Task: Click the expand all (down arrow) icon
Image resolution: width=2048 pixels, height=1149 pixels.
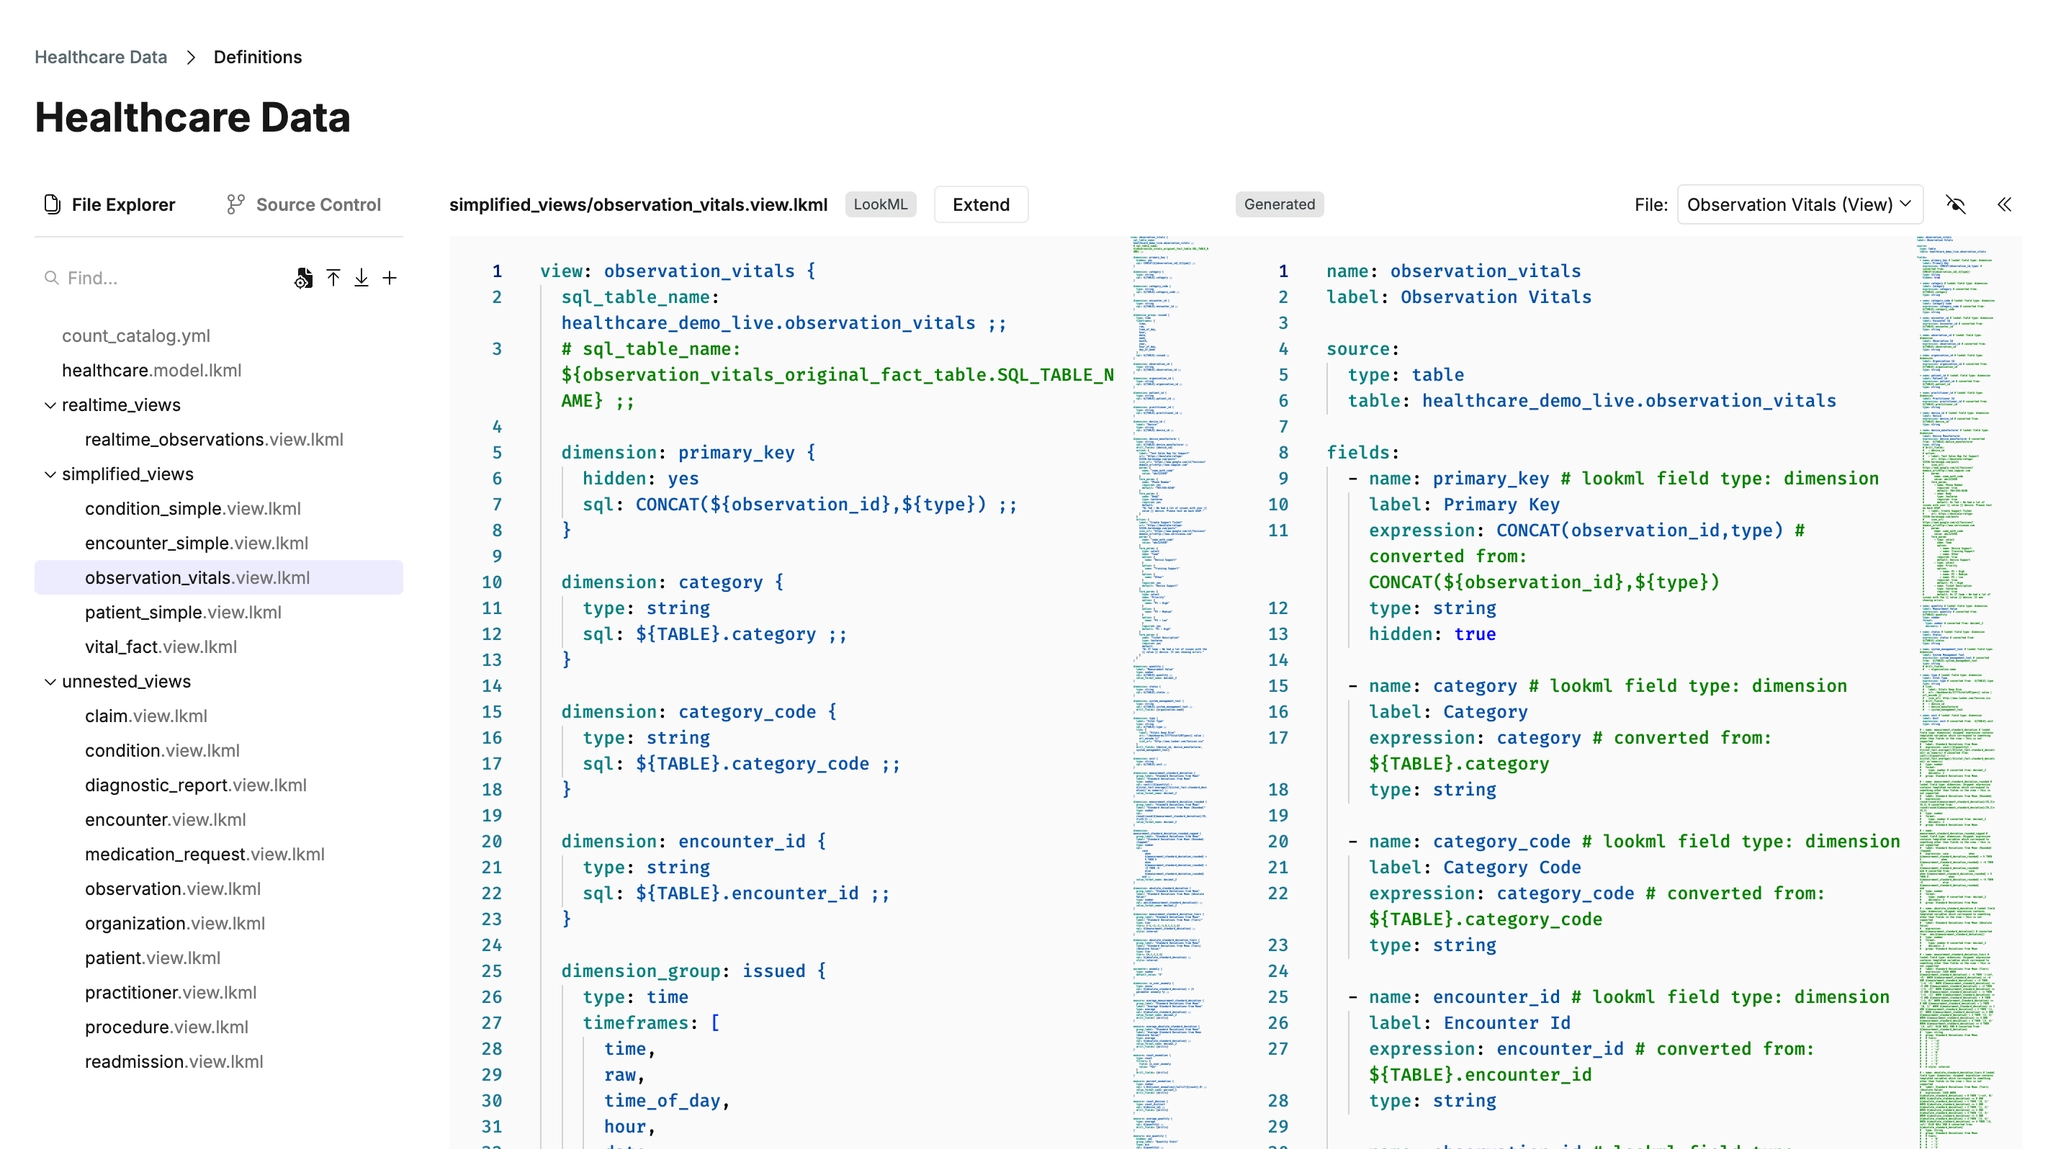Action: [x=361, y=278]
